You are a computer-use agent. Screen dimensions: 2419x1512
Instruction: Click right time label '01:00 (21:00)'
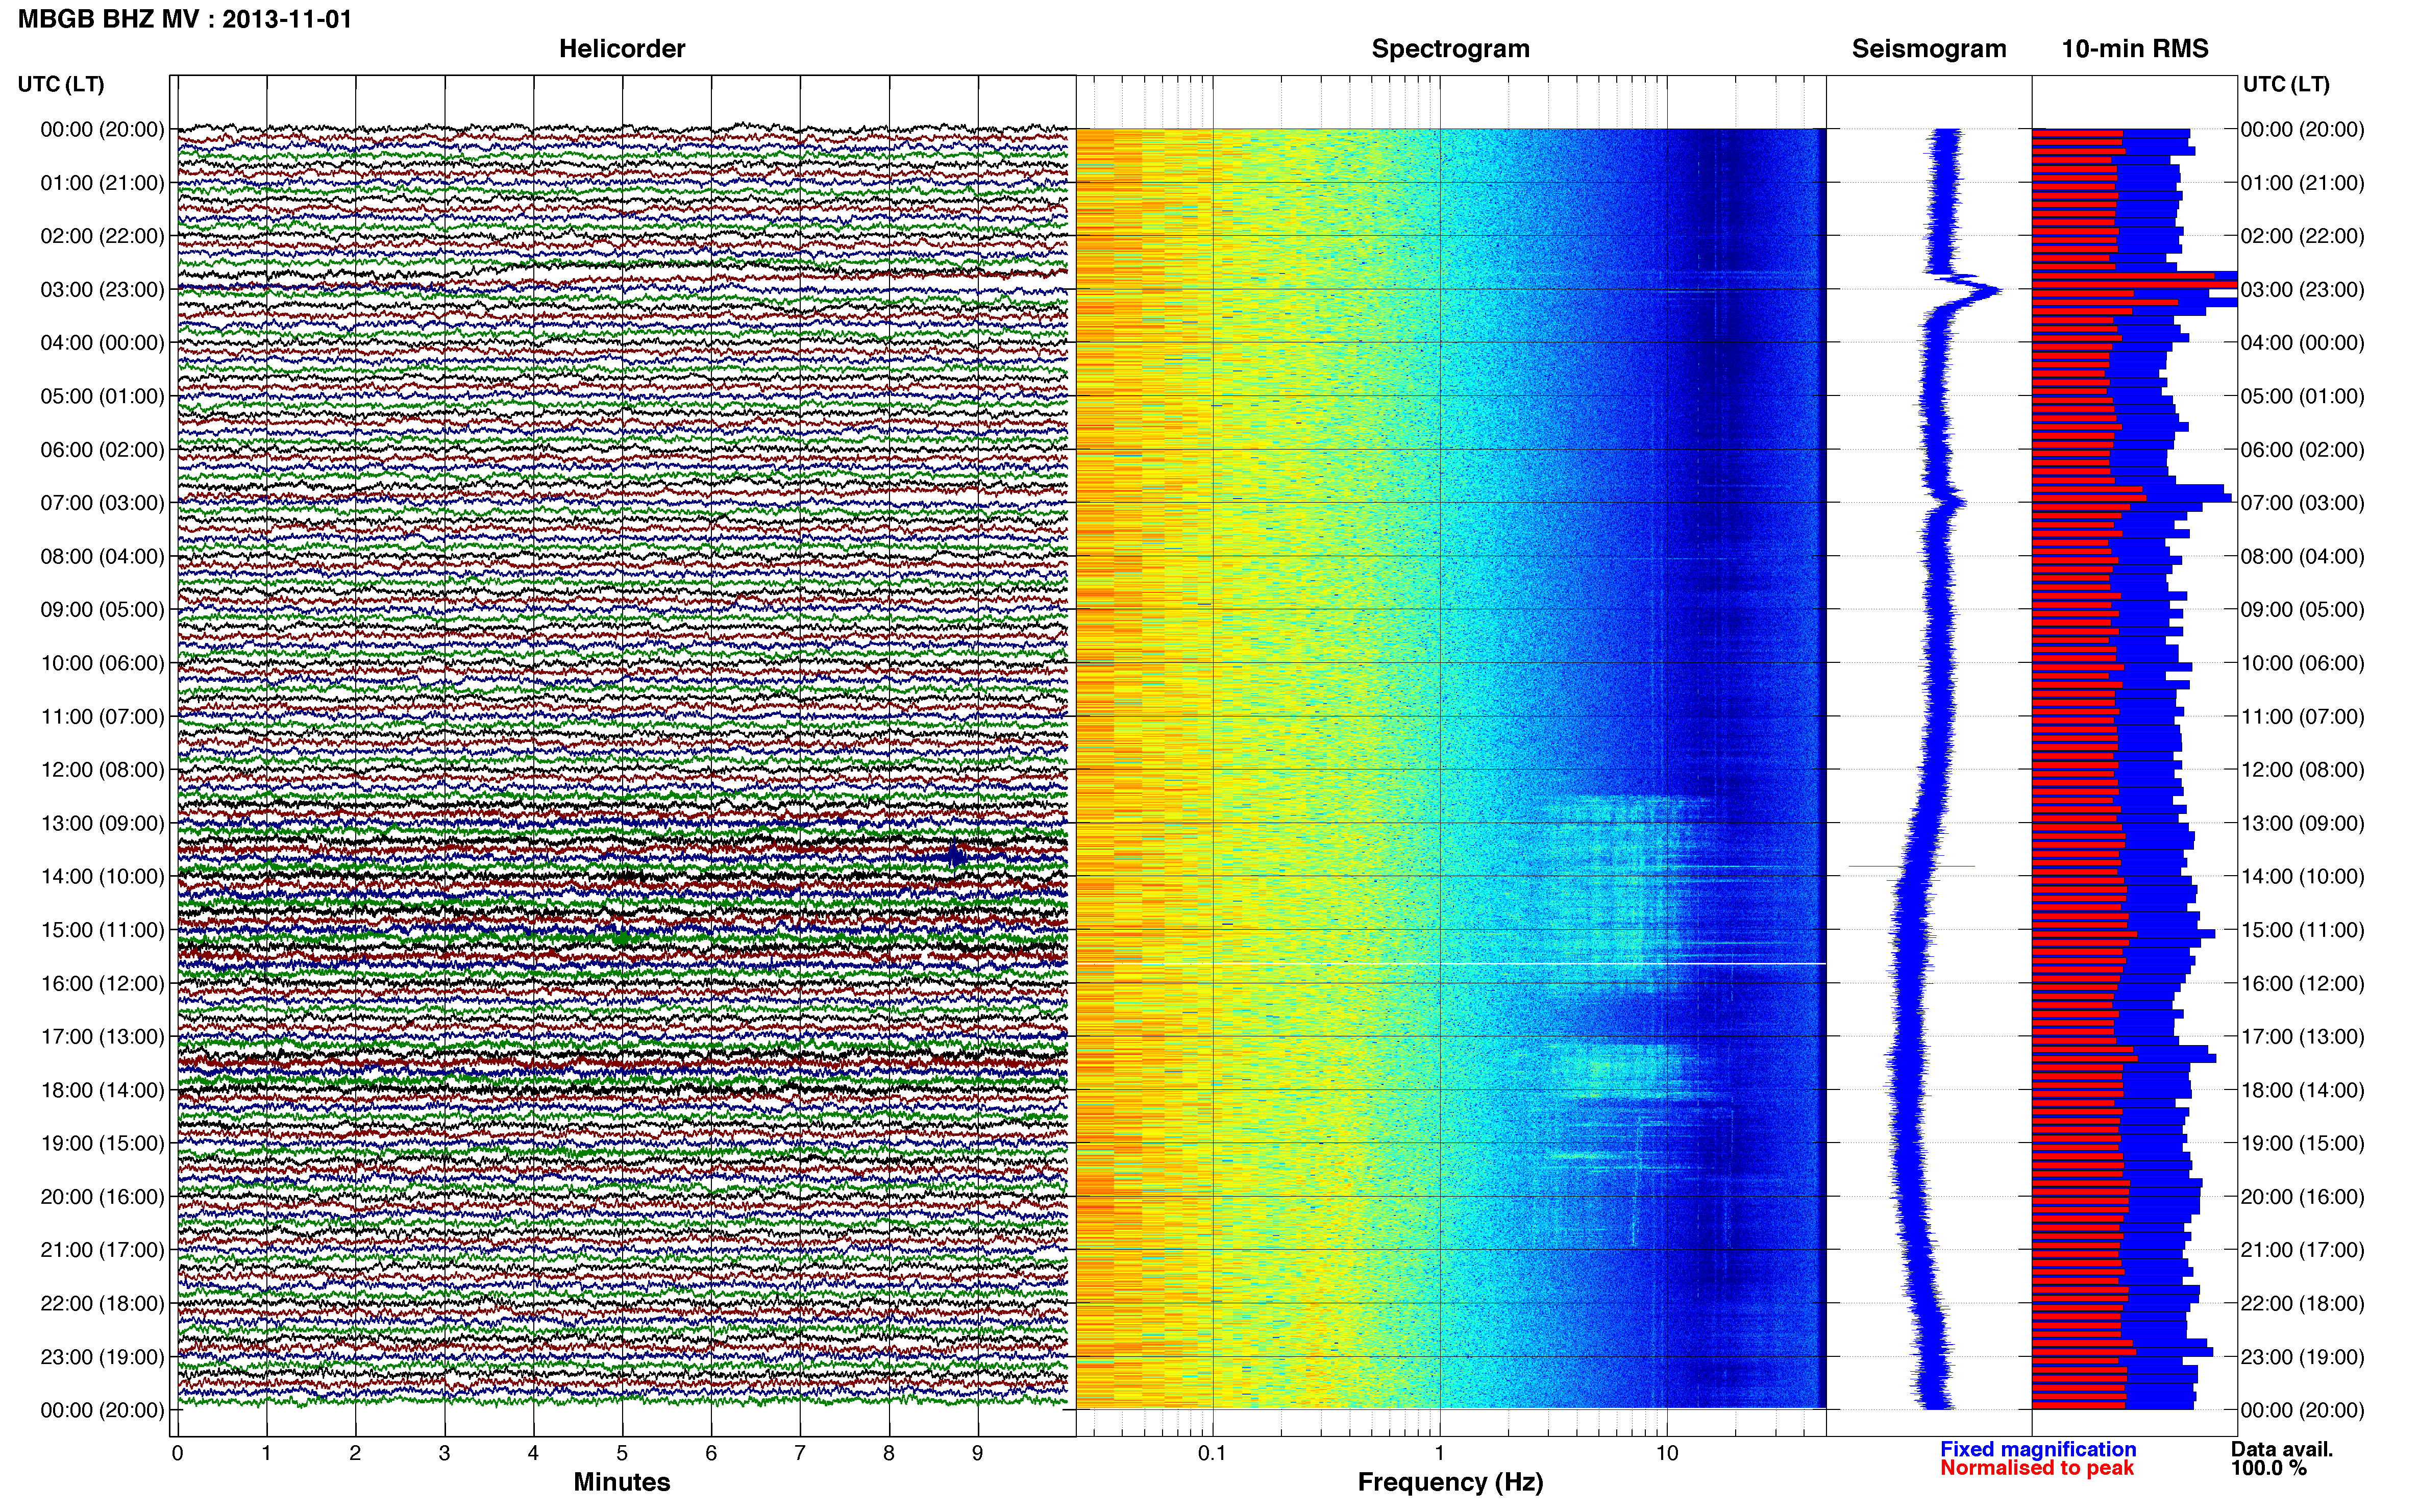(x=2302, y=182)
